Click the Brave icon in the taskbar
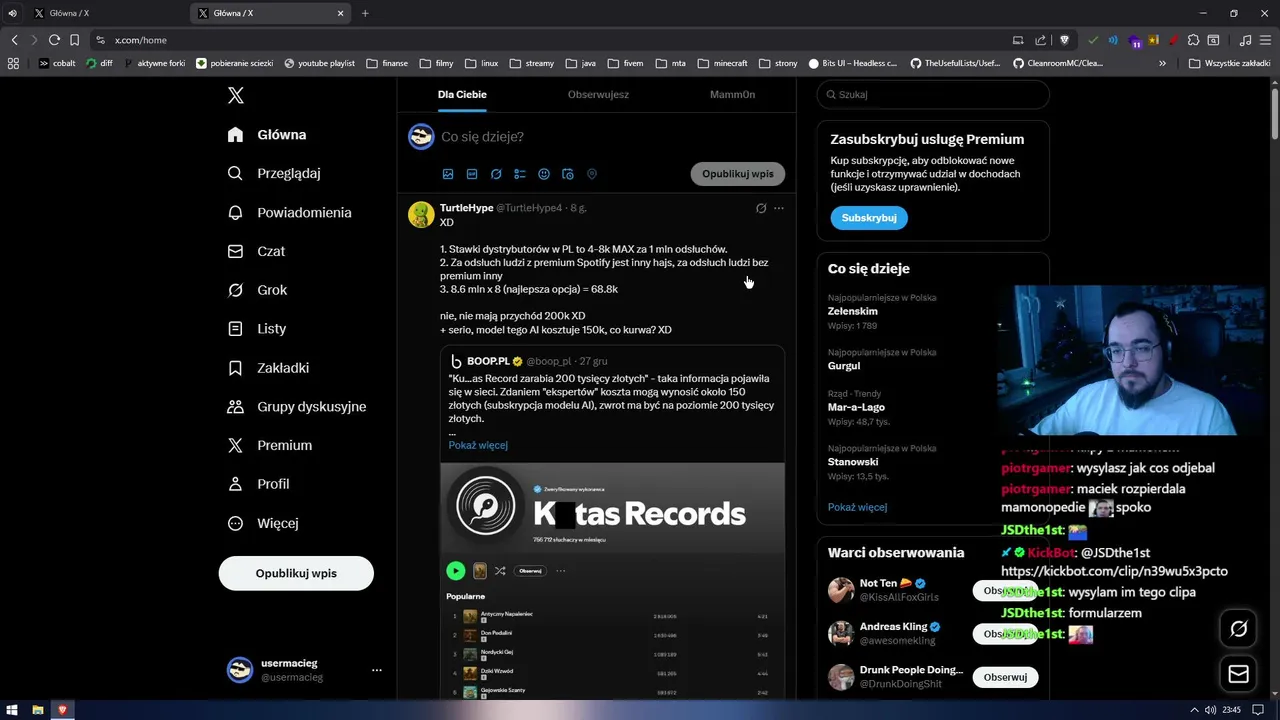This screenshot has width=1280, height=720. click(62, 710)
